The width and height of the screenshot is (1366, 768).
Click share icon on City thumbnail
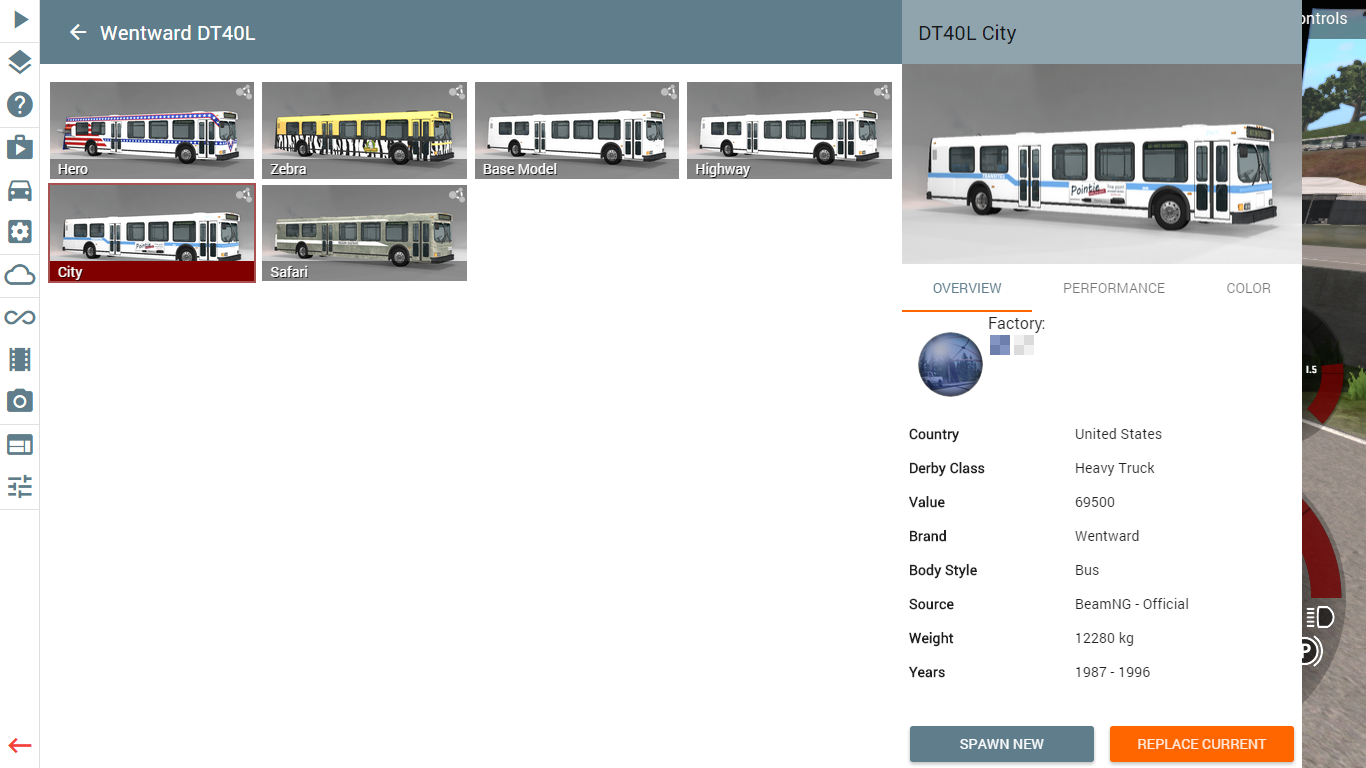click(244, 195)
